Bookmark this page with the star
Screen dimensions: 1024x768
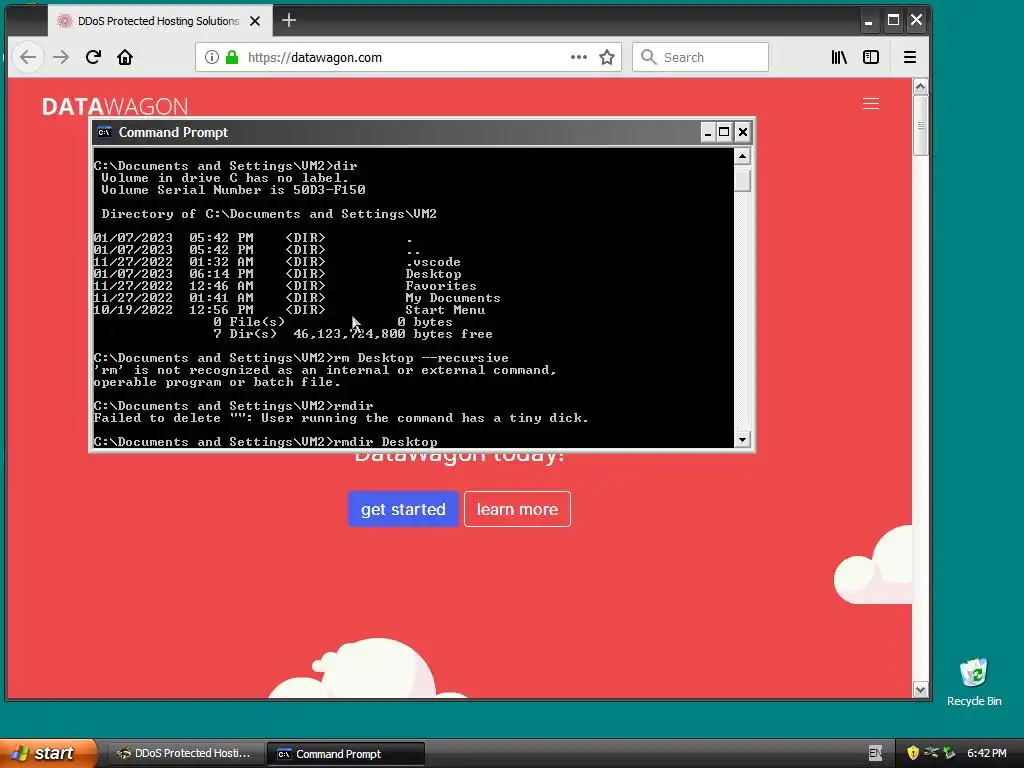tap(607, 57)
